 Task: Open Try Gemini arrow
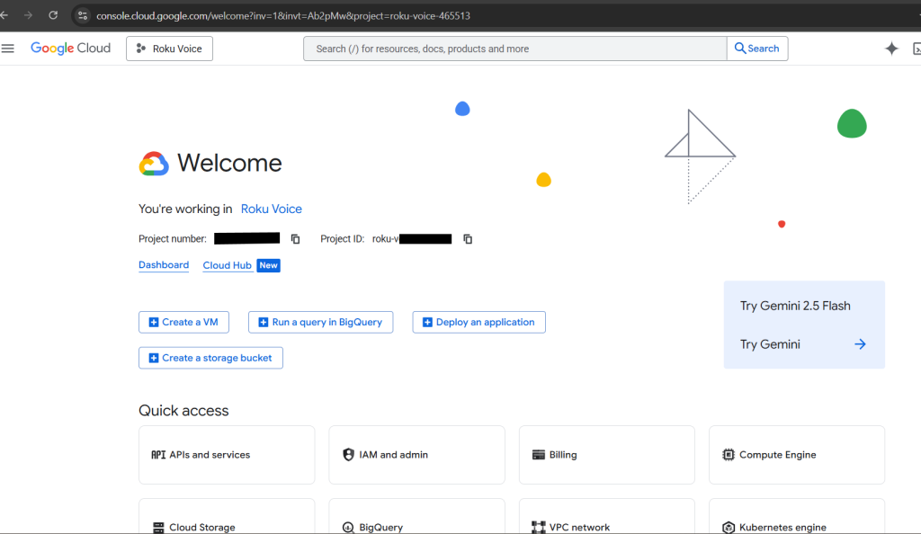(860, 344)
